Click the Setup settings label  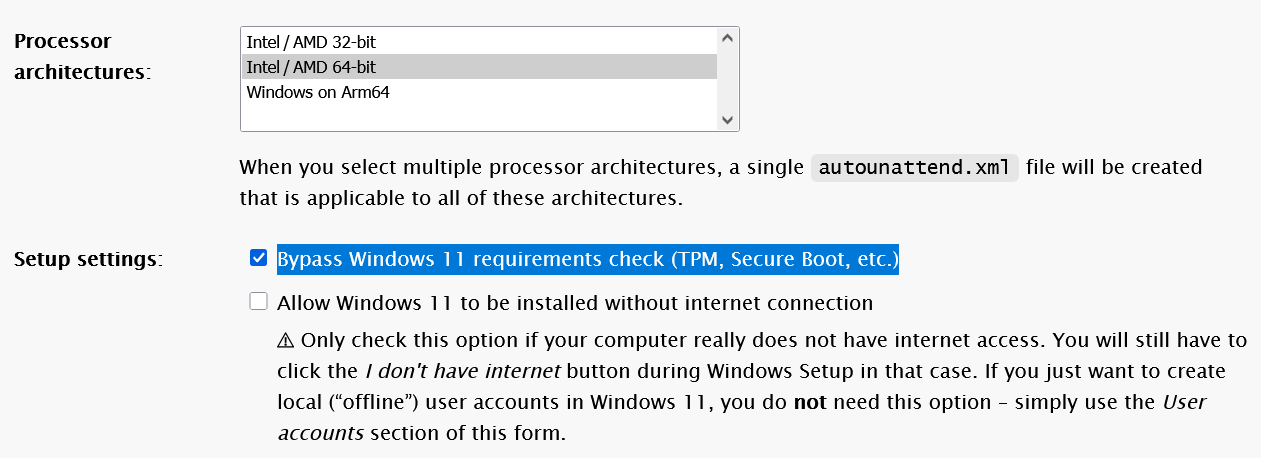click(88, 260)
